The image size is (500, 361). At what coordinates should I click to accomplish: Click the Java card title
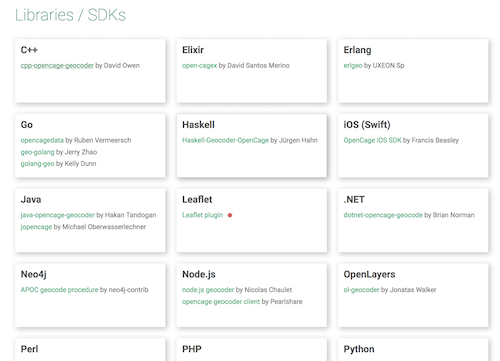point(31,199)
